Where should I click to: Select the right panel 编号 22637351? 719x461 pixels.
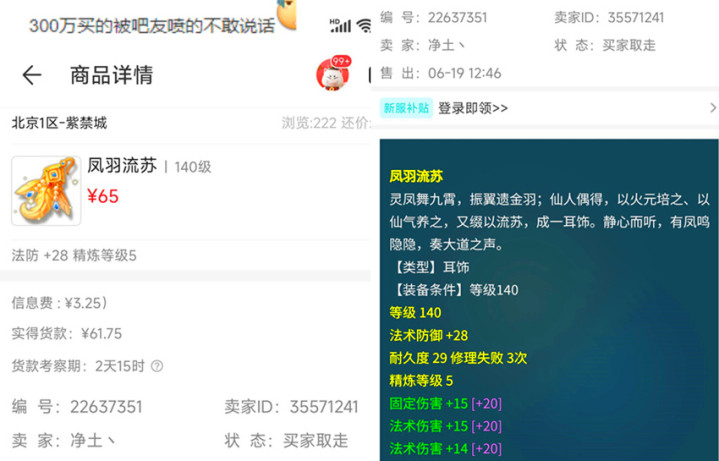click(x=434, y=17)
